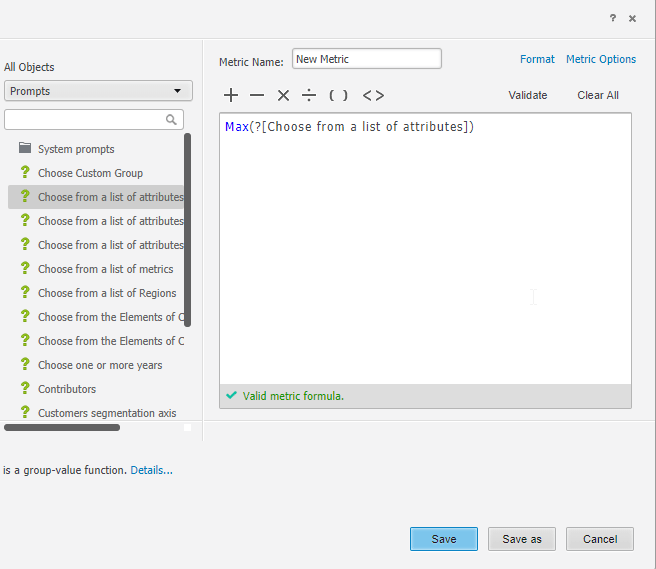Click the horizontal scrollbar under object list
The height and width of the screenshot is (569, 656).
[x=62, y=428]
